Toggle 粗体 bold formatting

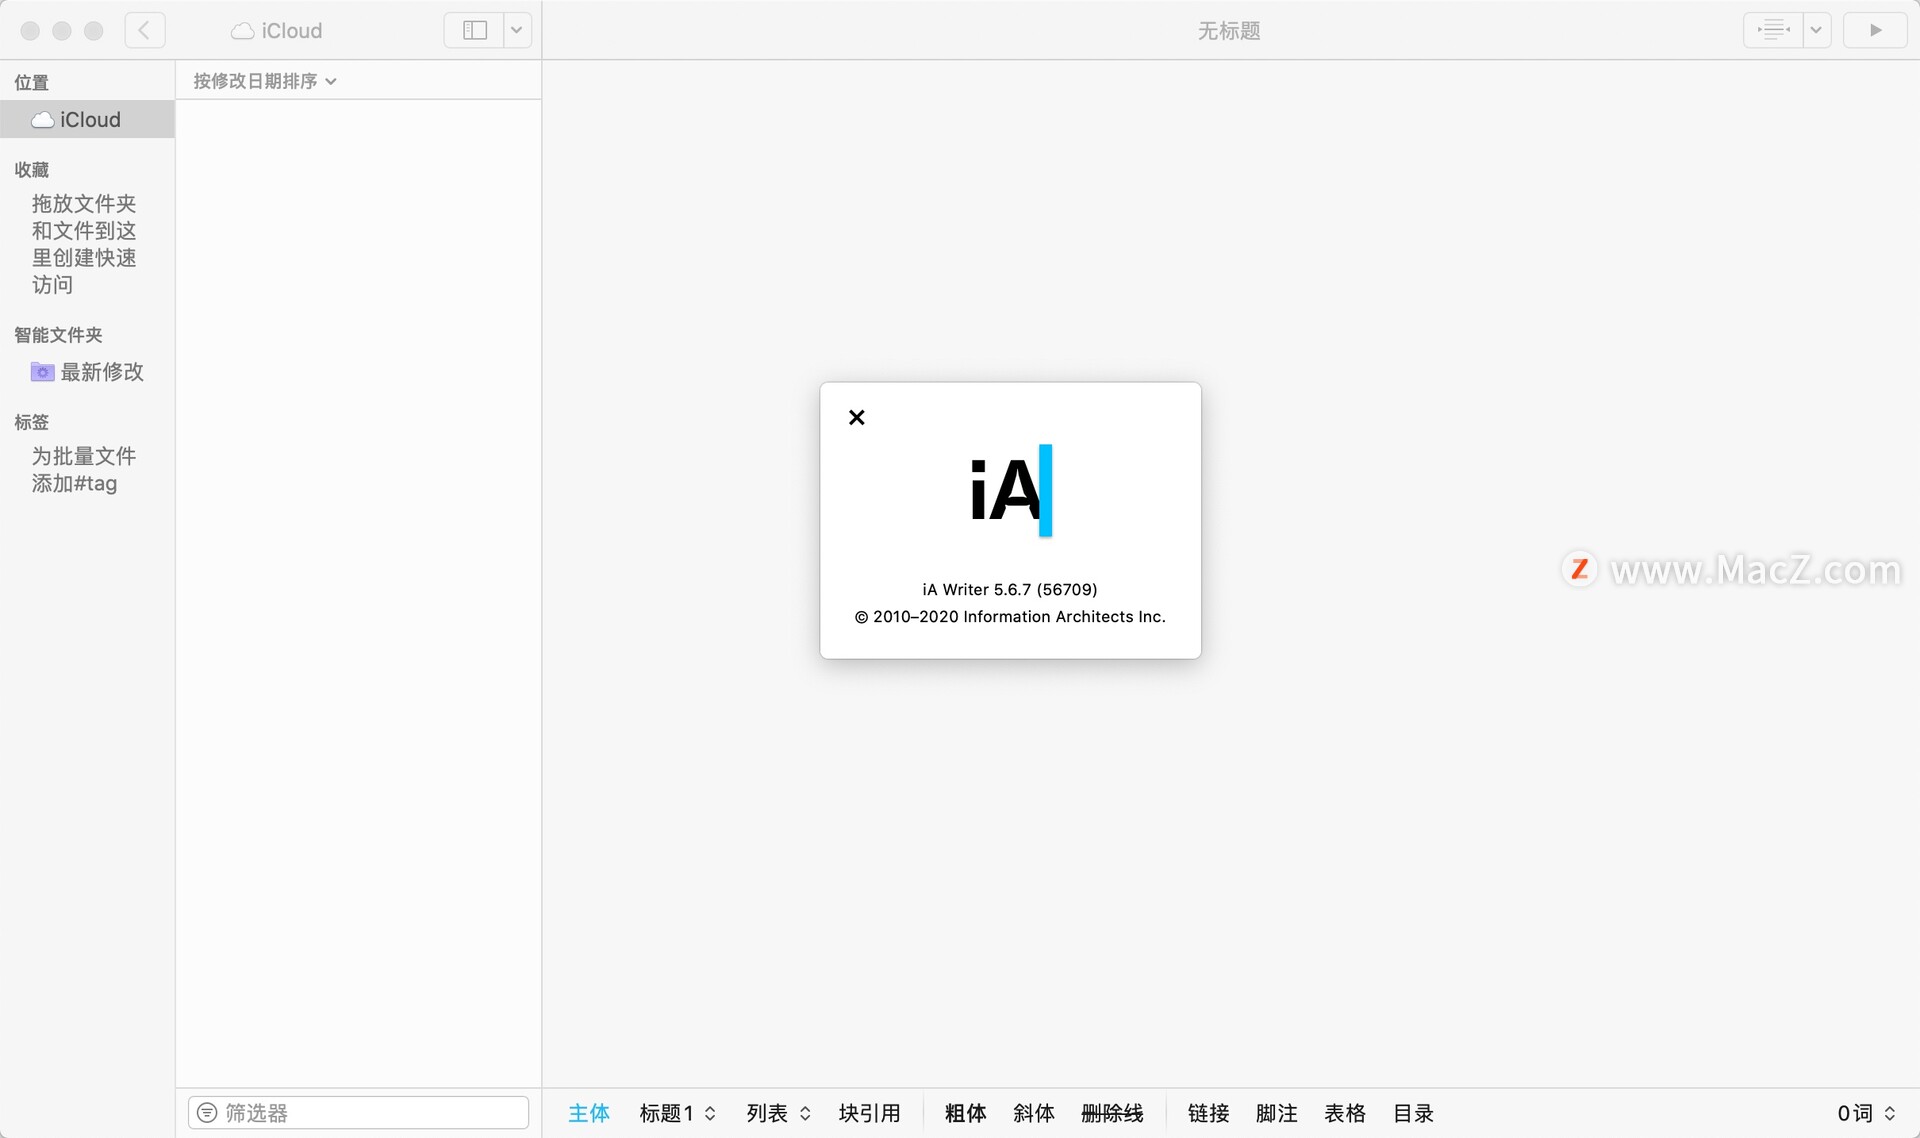coord(966,1113)
